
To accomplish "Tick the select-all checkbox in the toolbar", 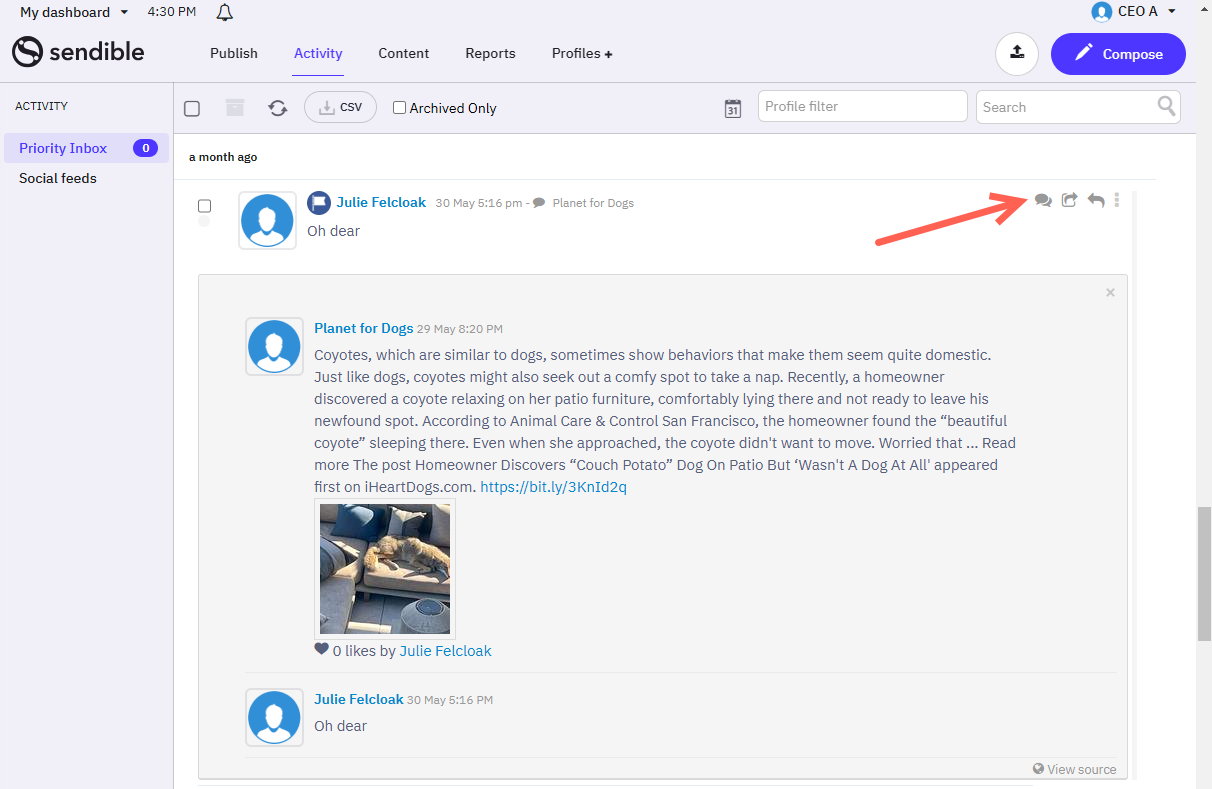I will pos(192,108).
